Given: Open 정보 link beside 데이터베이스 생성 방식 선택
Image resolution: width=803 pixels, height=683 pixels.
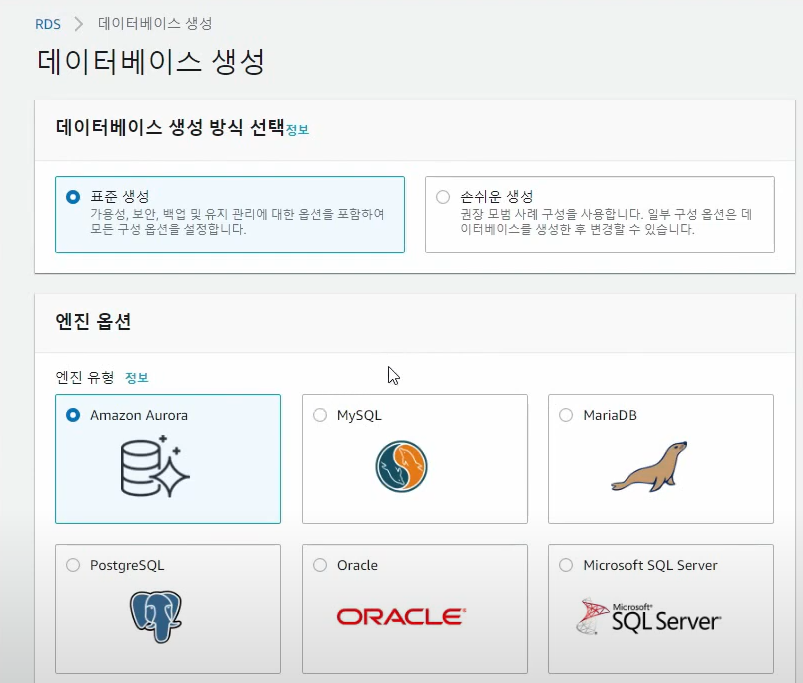Looking at the screenshot, I should (298, 130).
